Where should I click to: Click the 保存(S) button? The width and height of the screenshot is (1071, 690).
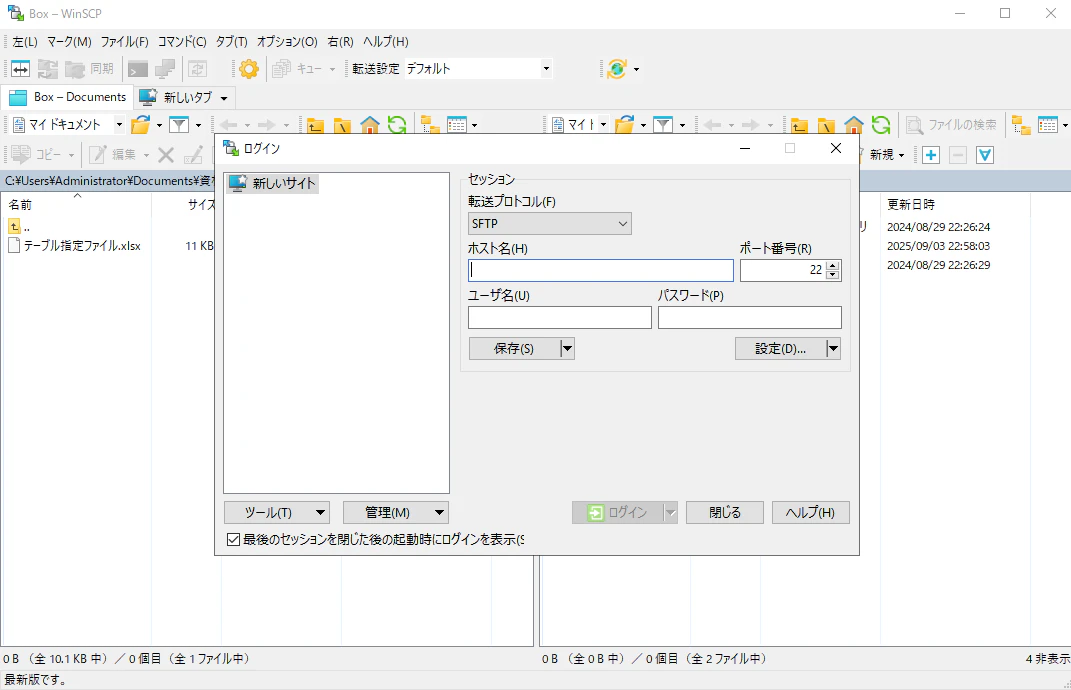514,348
